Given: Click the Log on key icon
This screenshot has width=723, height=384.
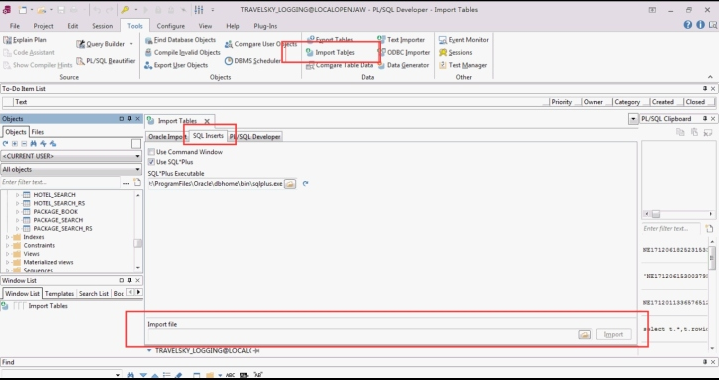Looking at the screenshot, I should [x=125, y=10].
